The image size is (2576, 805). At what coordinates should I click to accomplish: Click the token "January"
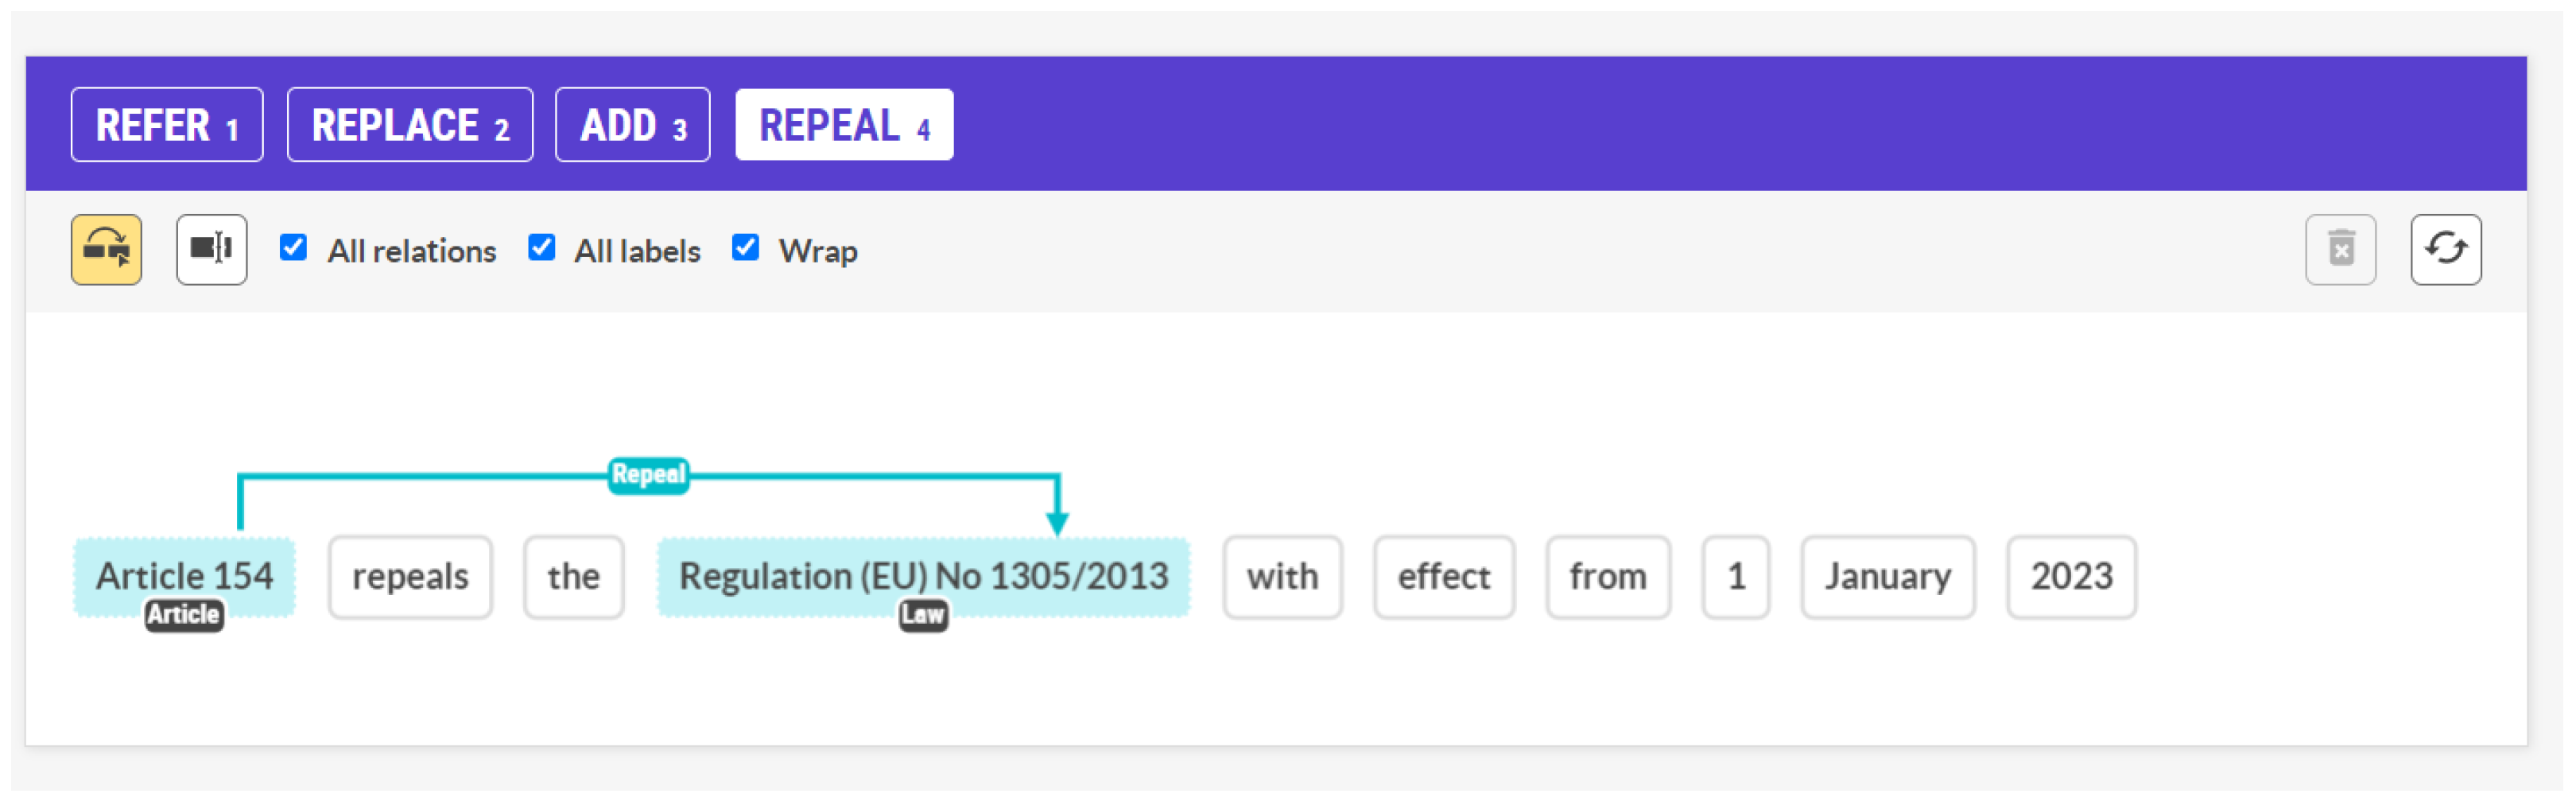(1887, 577)
